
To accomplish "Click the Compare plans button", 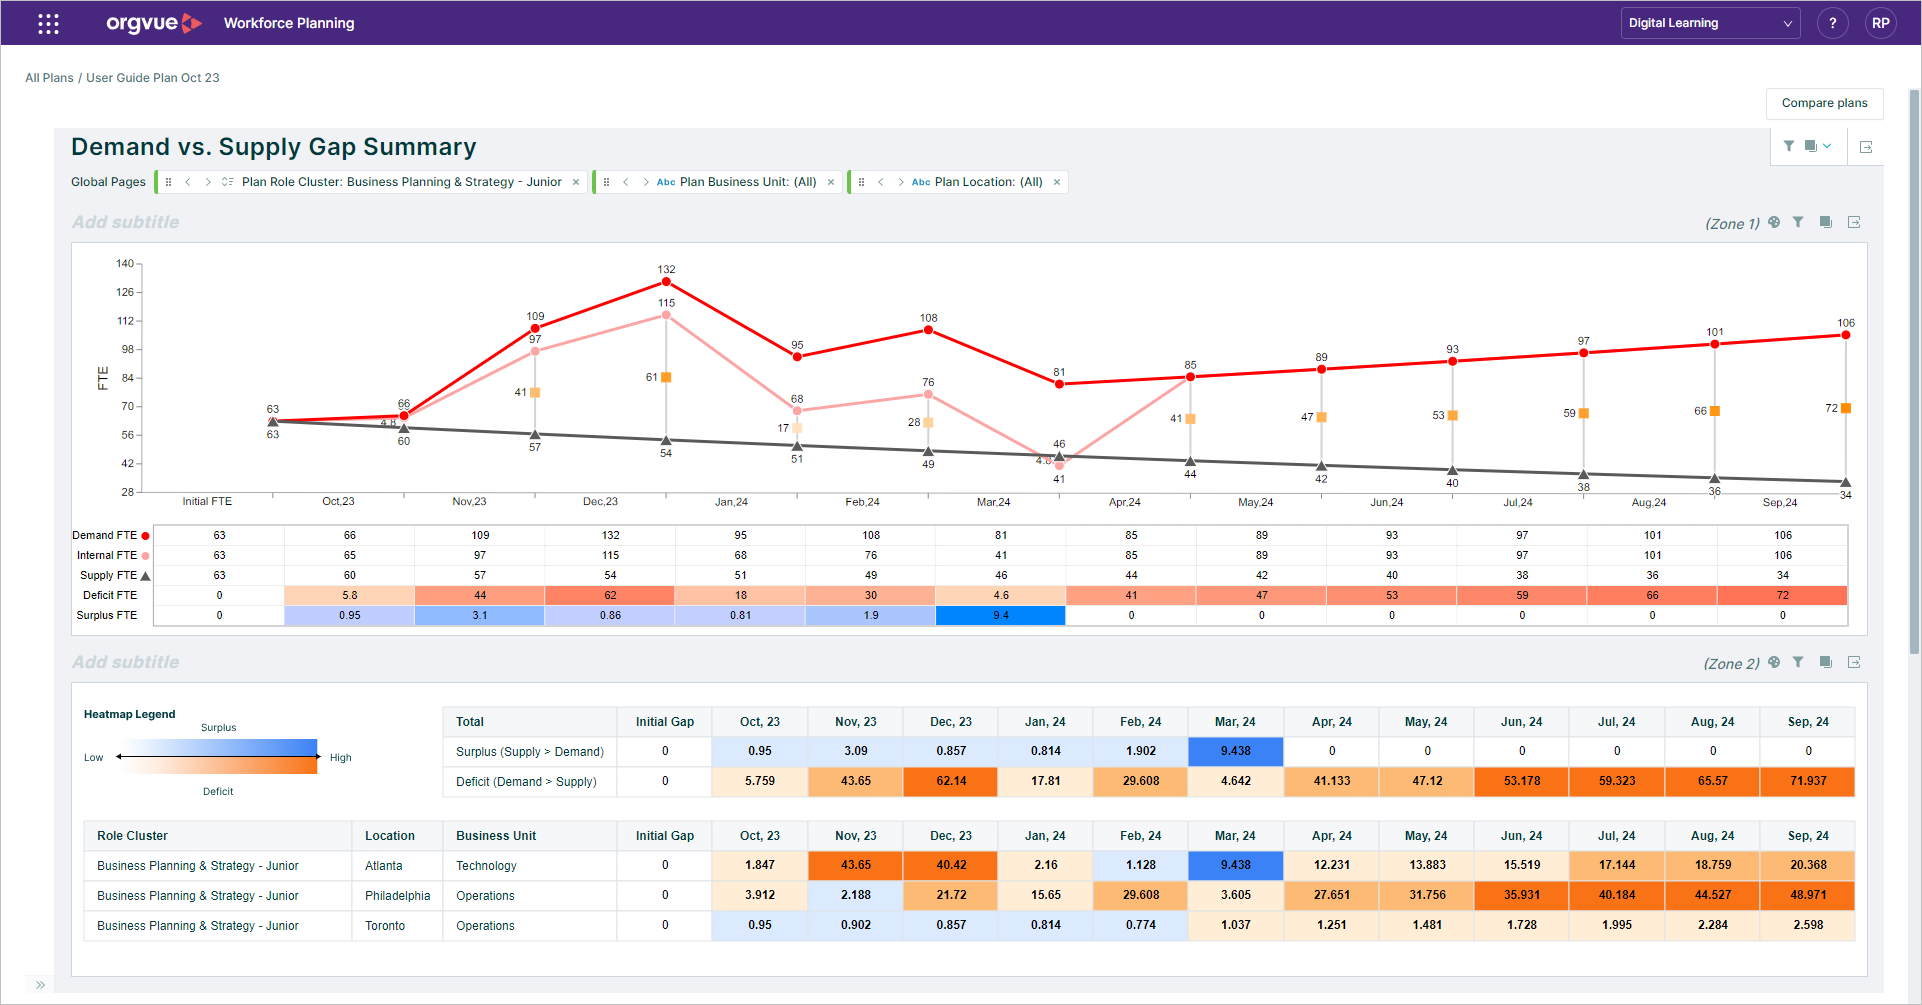I will click(x=1824, y=103).
